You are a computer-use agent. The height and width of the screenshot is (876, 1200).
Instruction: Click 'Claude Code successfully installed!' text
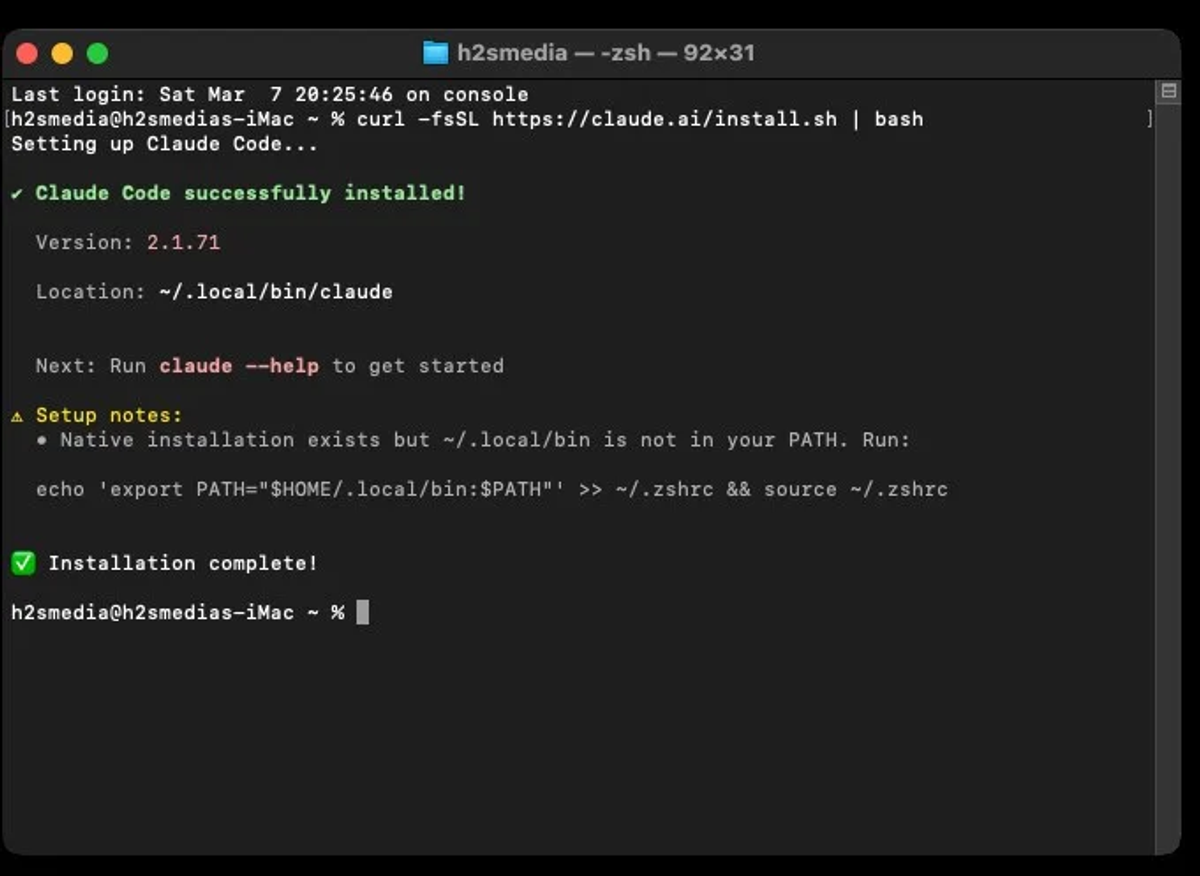251,193
